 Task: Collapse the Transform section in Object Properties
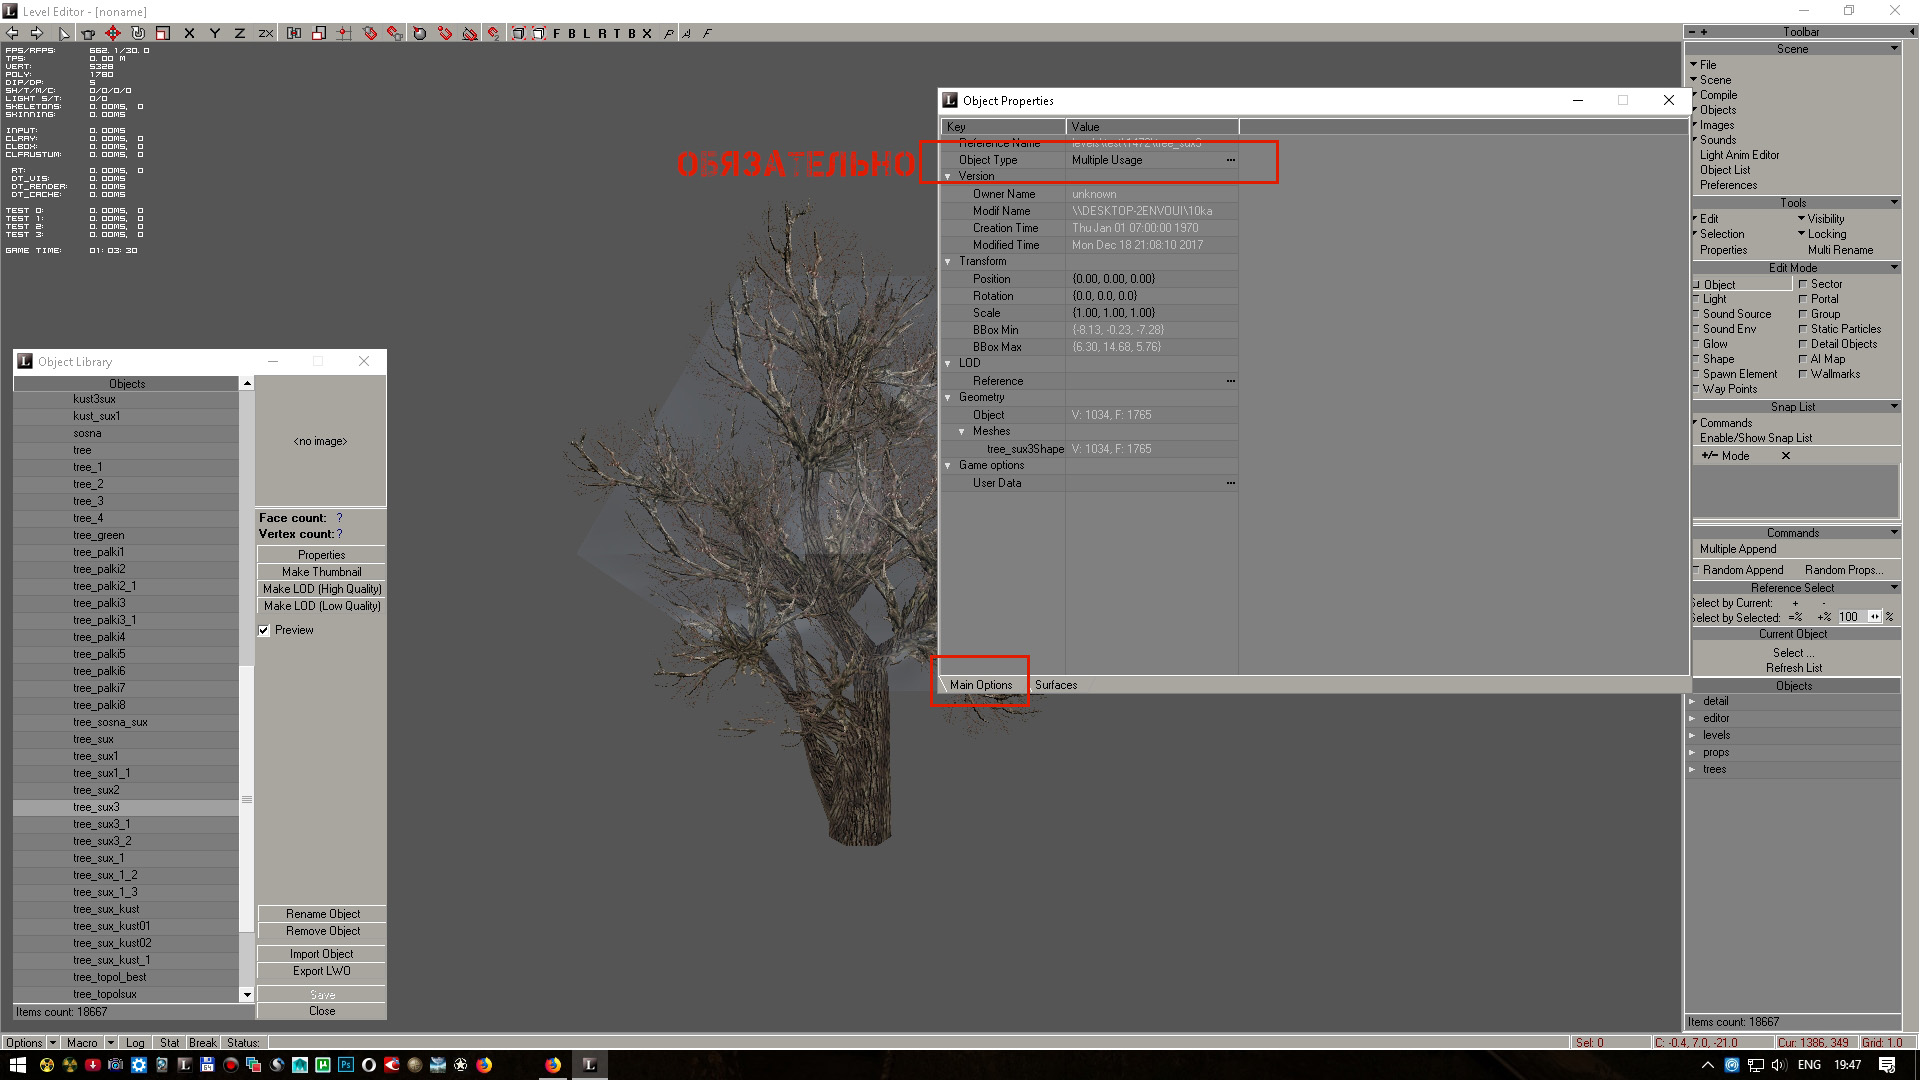[x=948, y=262]
